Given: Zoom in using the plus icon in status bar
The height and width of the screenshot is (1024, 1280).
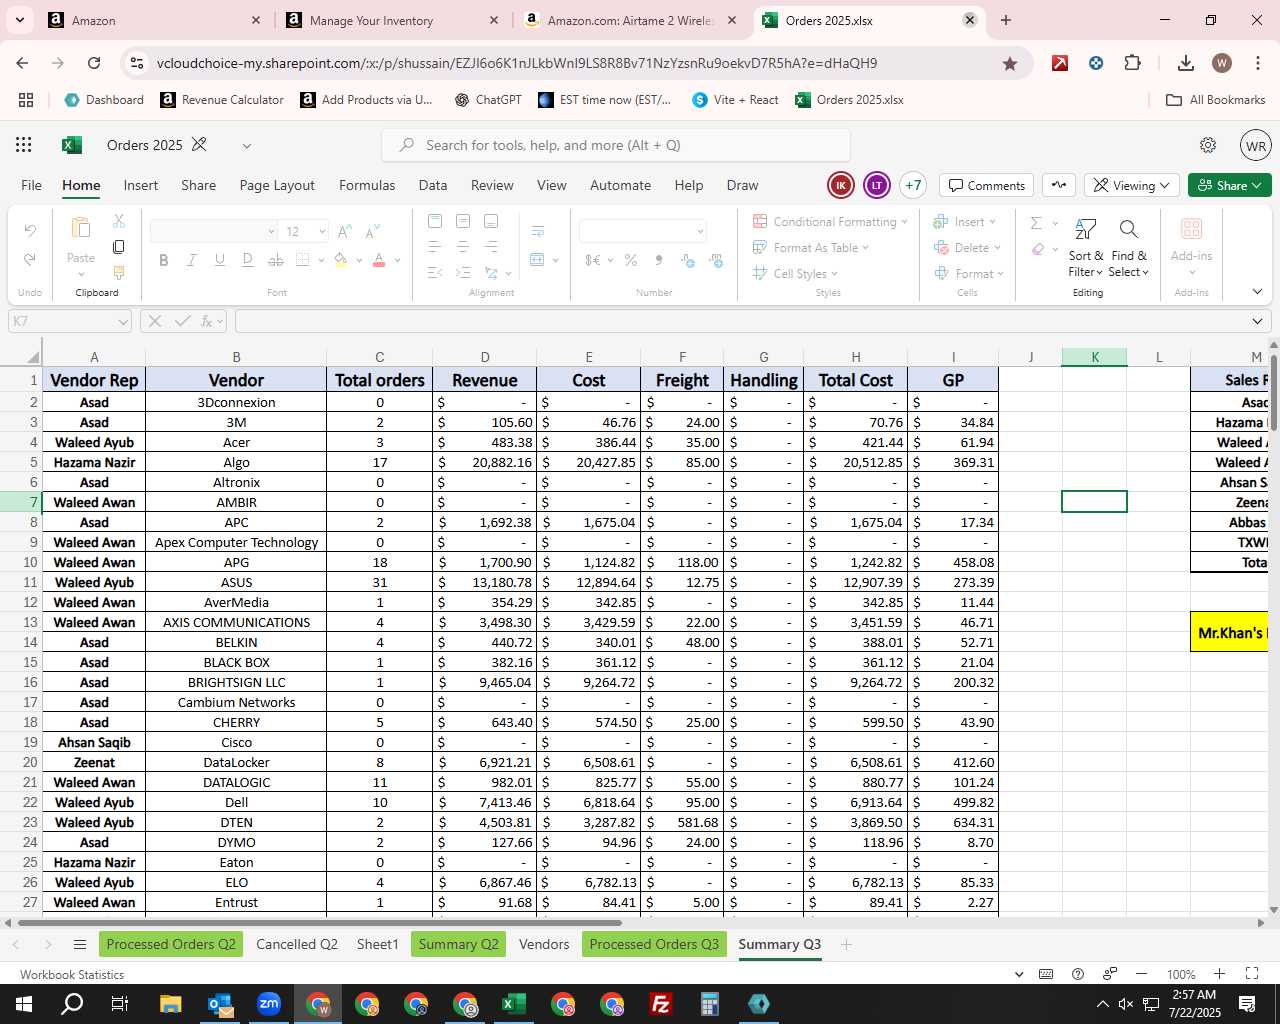Looking at the screenshot, I should click(1219, 974).
